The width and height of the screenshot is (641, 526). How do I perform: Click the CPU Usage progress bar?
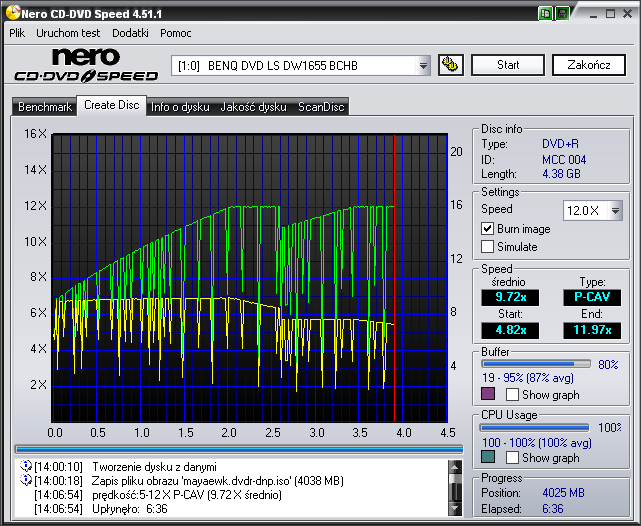click(535, 428)
